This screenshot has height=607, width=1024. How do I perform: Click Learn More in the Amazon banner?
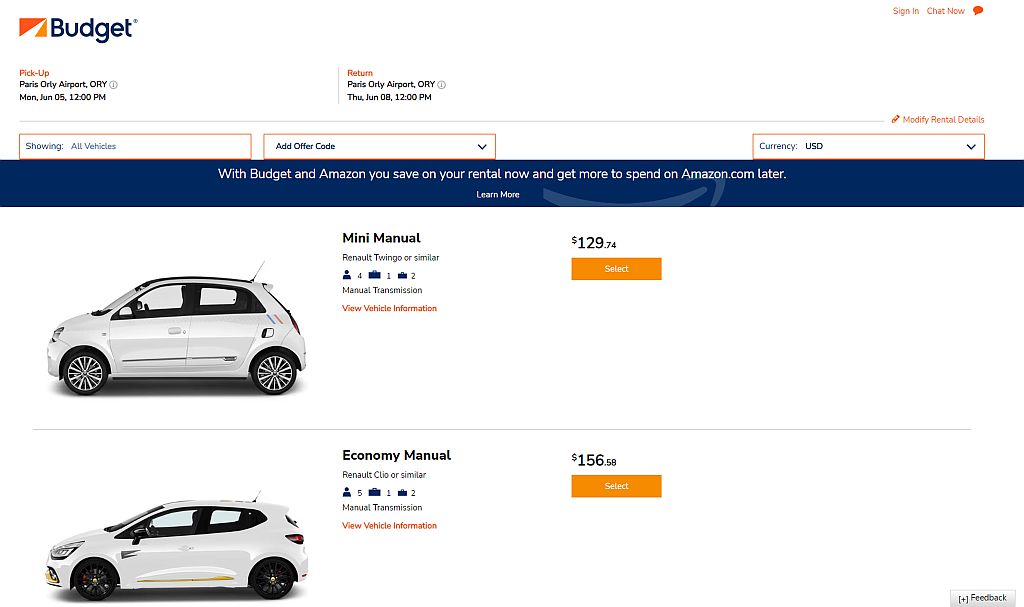point(498,194)
